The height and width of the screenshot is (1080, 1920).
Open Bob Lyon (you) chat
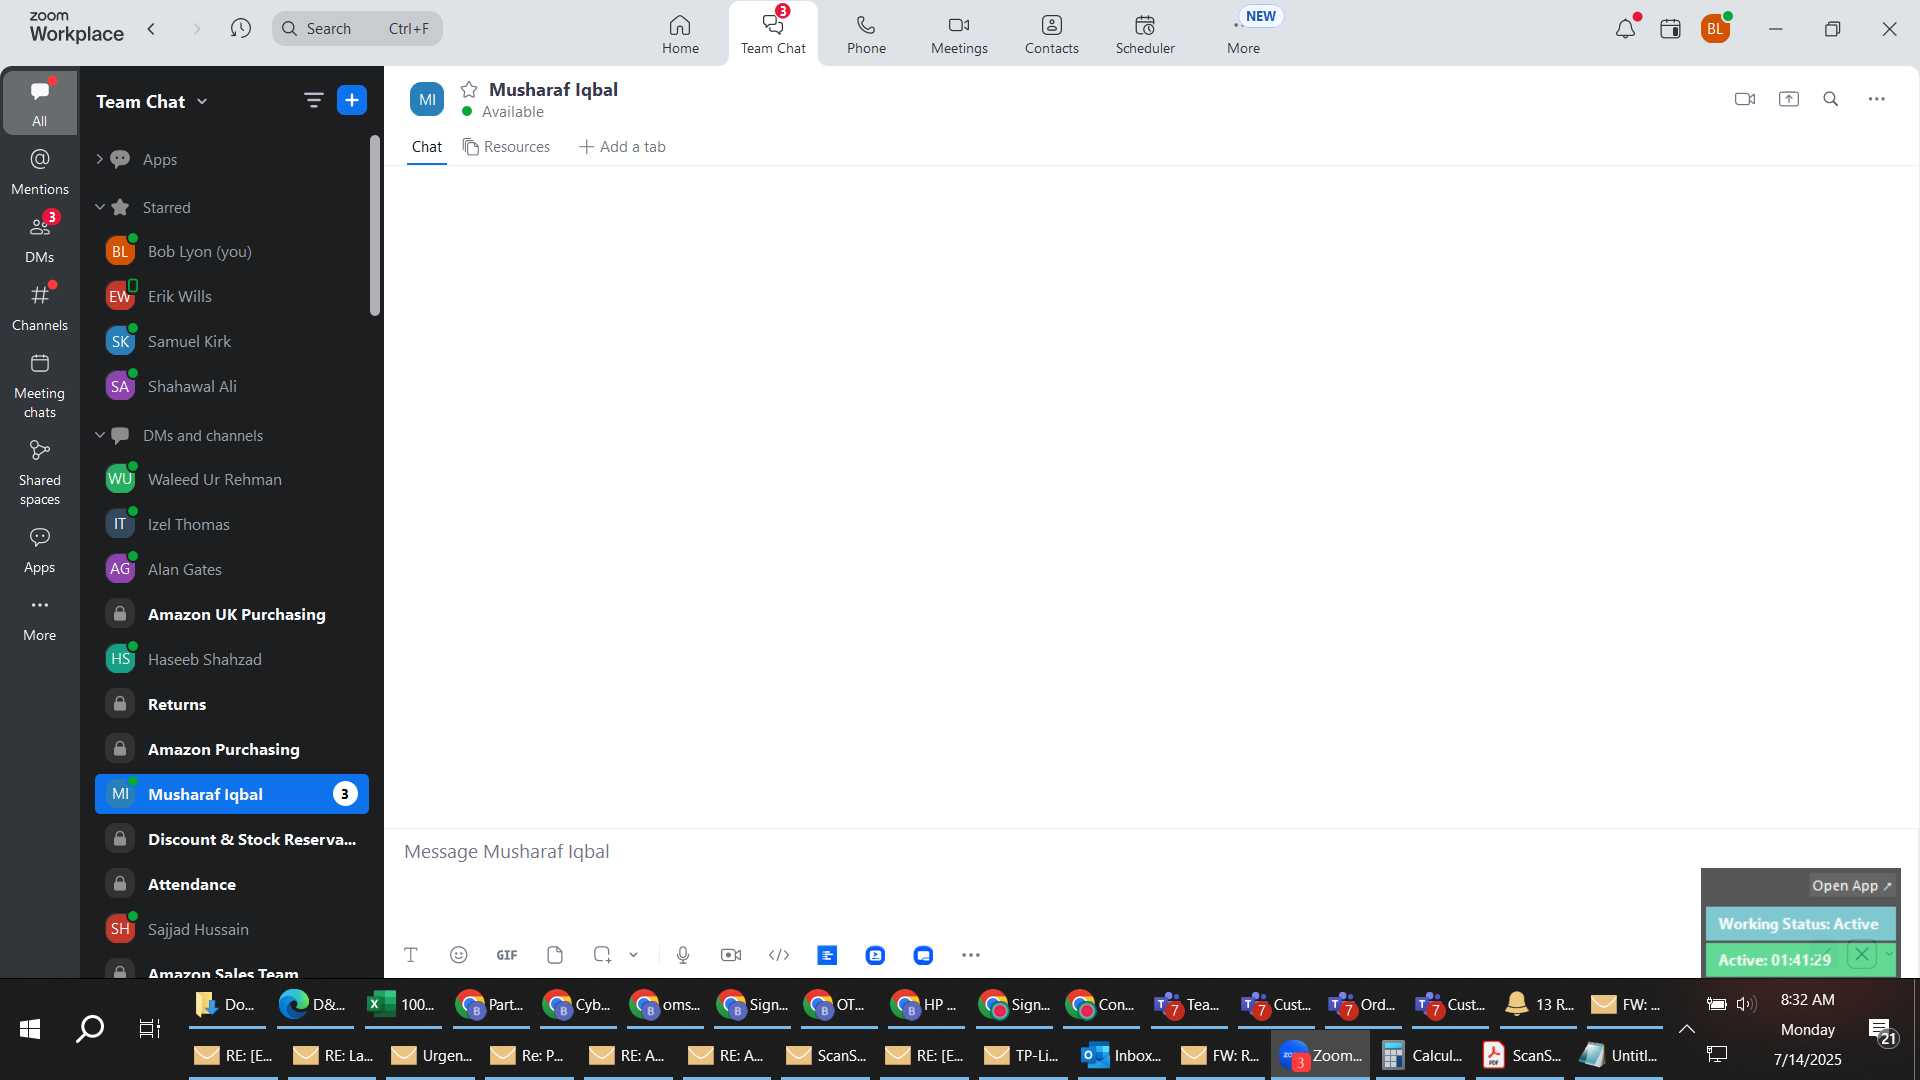point(232,251)
